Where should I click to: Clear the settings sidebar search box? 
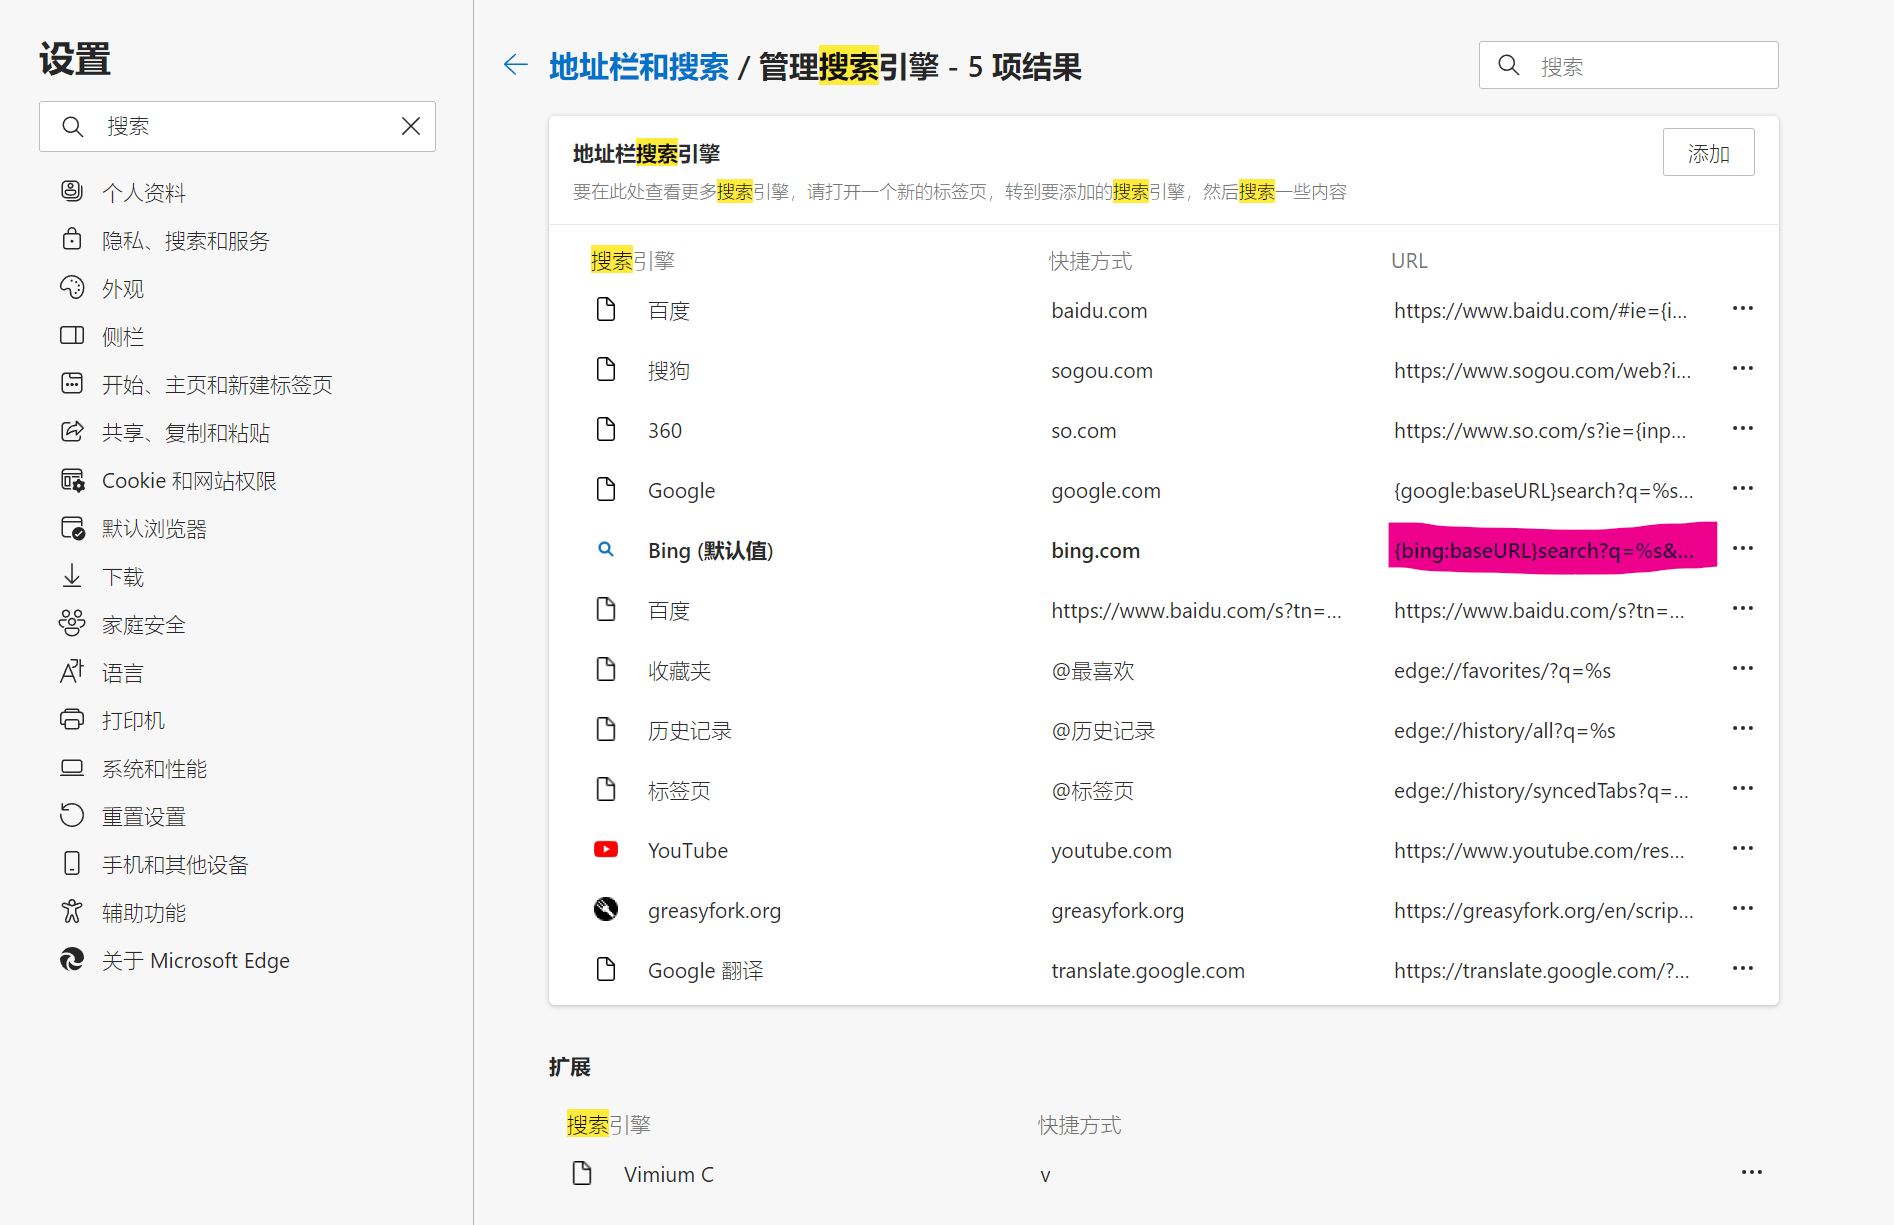(411, 126)
